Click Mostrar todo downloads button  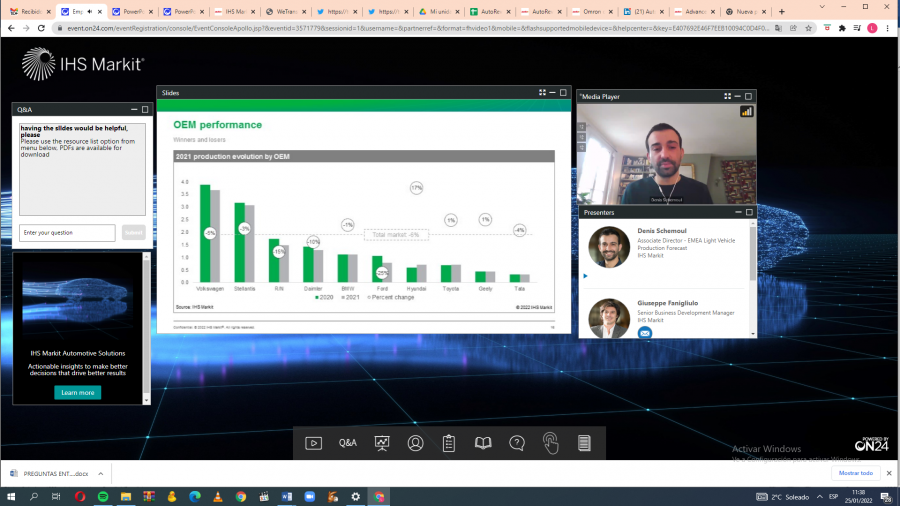(855, 473)
